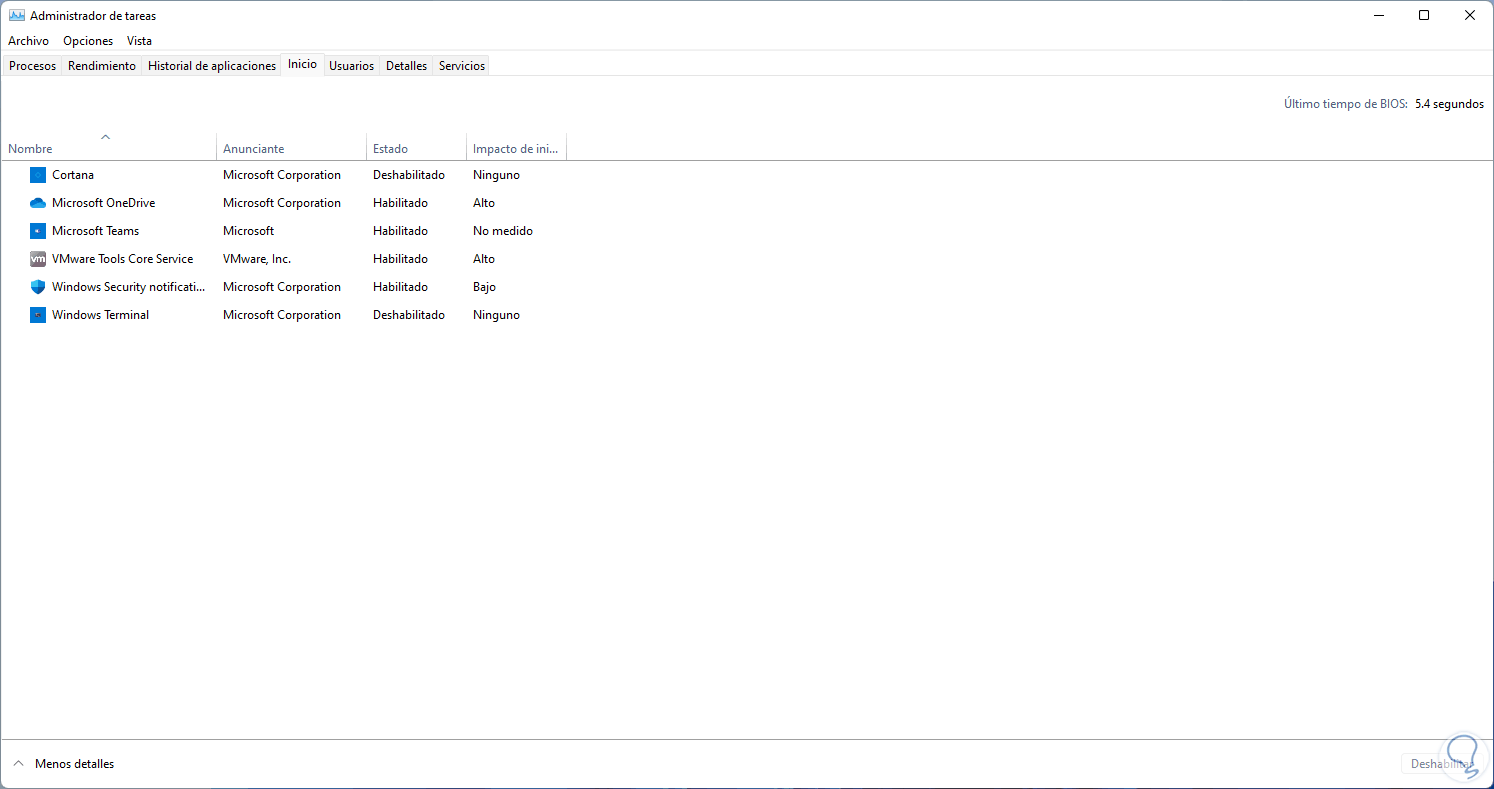Click the Cortana app icon

point(38,175)
